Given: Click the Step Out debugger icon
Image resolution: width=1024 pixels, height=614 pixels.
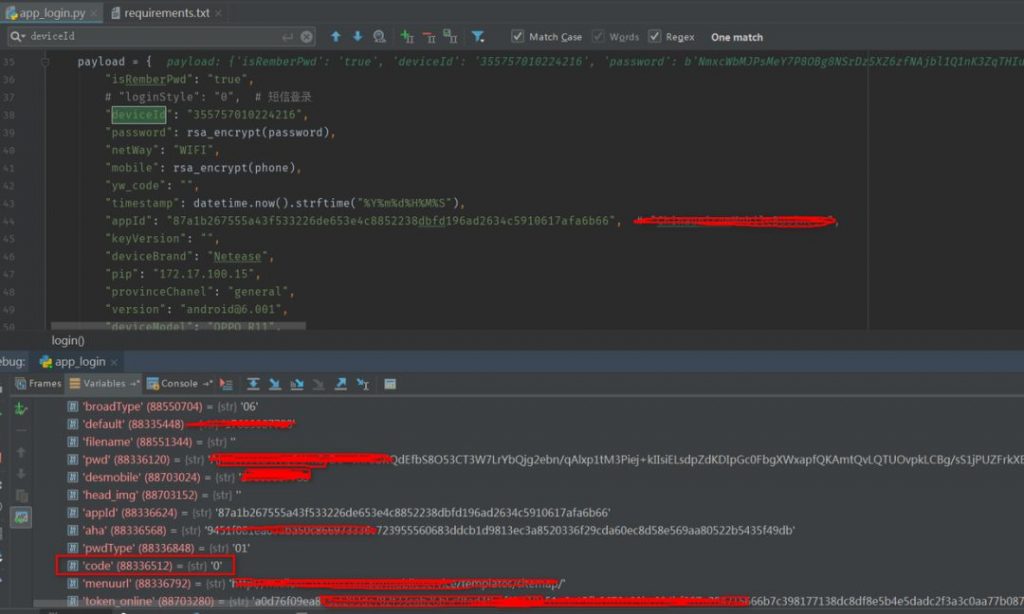Looking at the screenshot, I should pos(341,384).
